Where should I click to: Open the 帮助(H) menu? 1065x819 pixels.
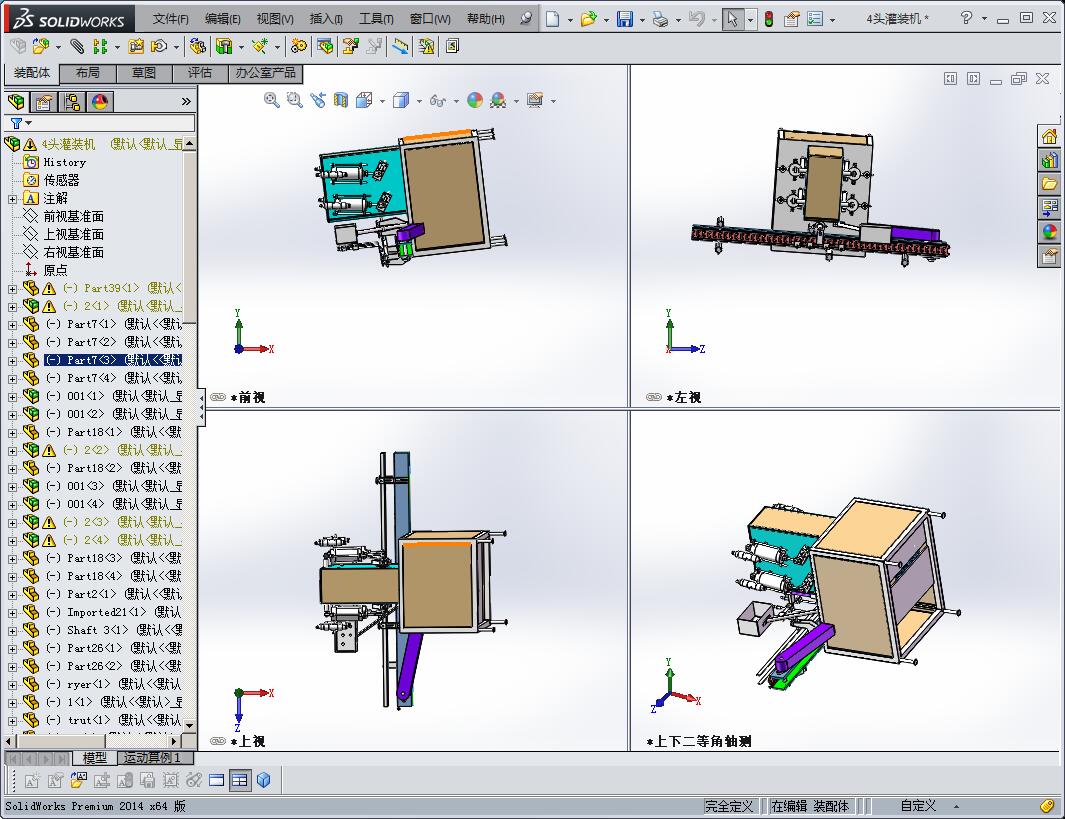click(486, 19)
